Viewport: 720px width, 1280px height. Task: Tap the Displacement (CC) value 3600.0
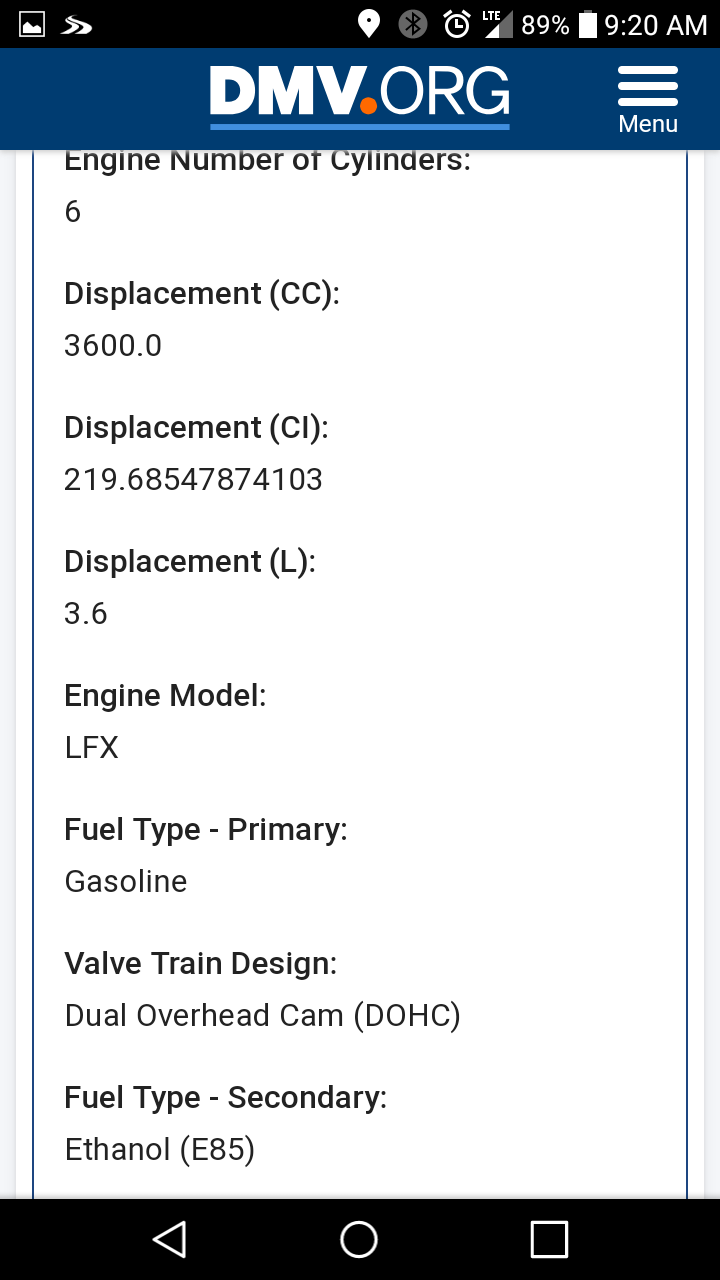pos(113,346)
